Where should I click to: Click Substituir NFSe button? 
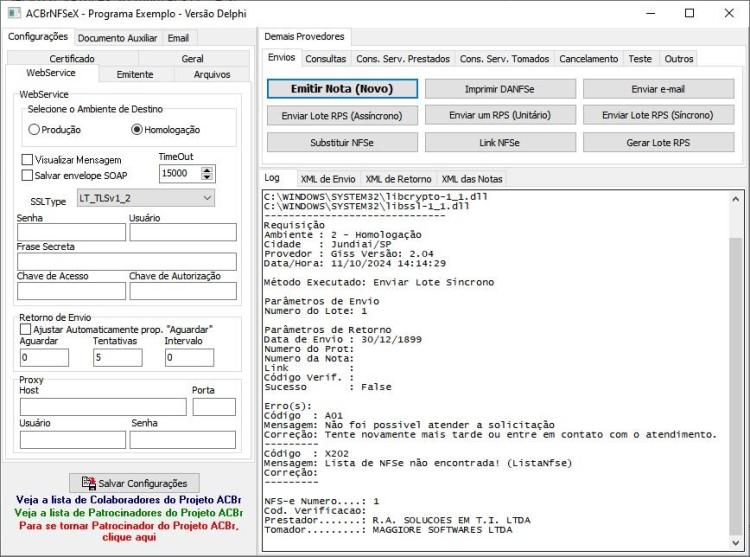click(x=342, y=142)
